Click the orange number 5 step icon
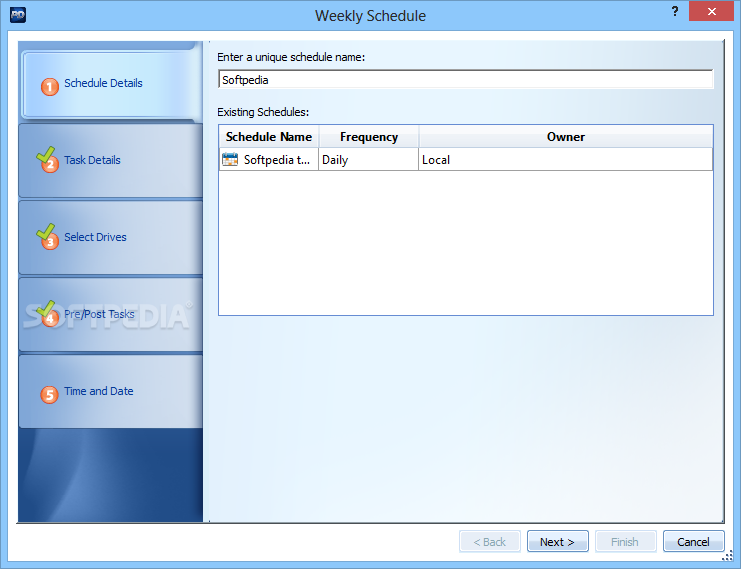 coord(50,395)
